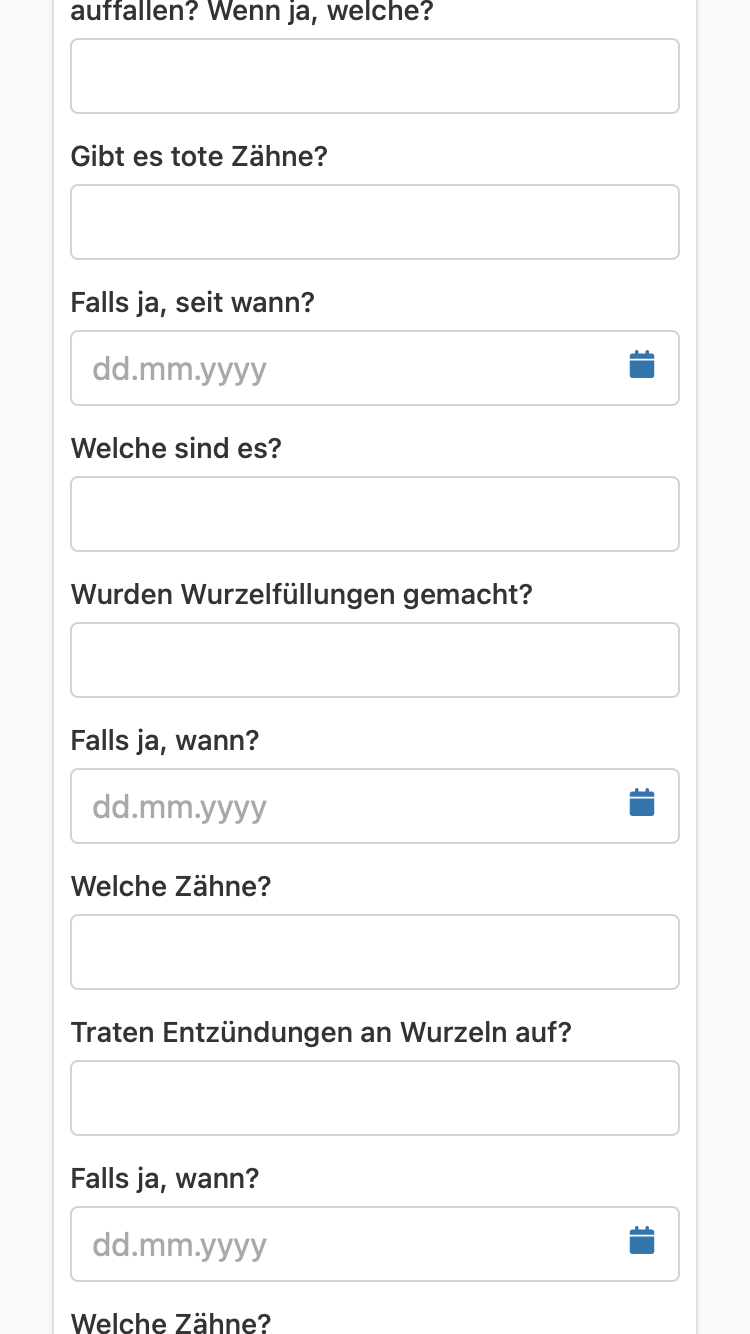Click the 'Falls ja, seit wann?' label text
Viewport: 750px width, 1334px height.
coord(193,303)
